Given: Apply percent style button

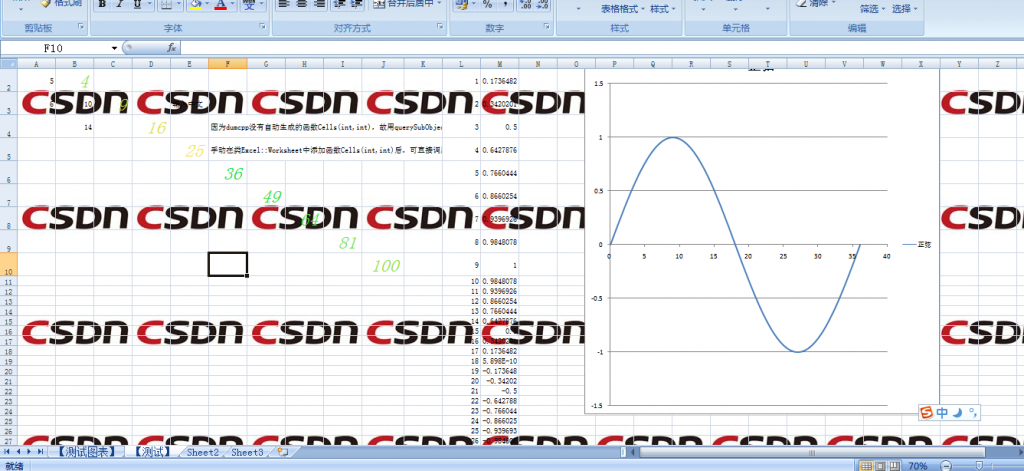Looking at the screenshot, I should [487, 5].
